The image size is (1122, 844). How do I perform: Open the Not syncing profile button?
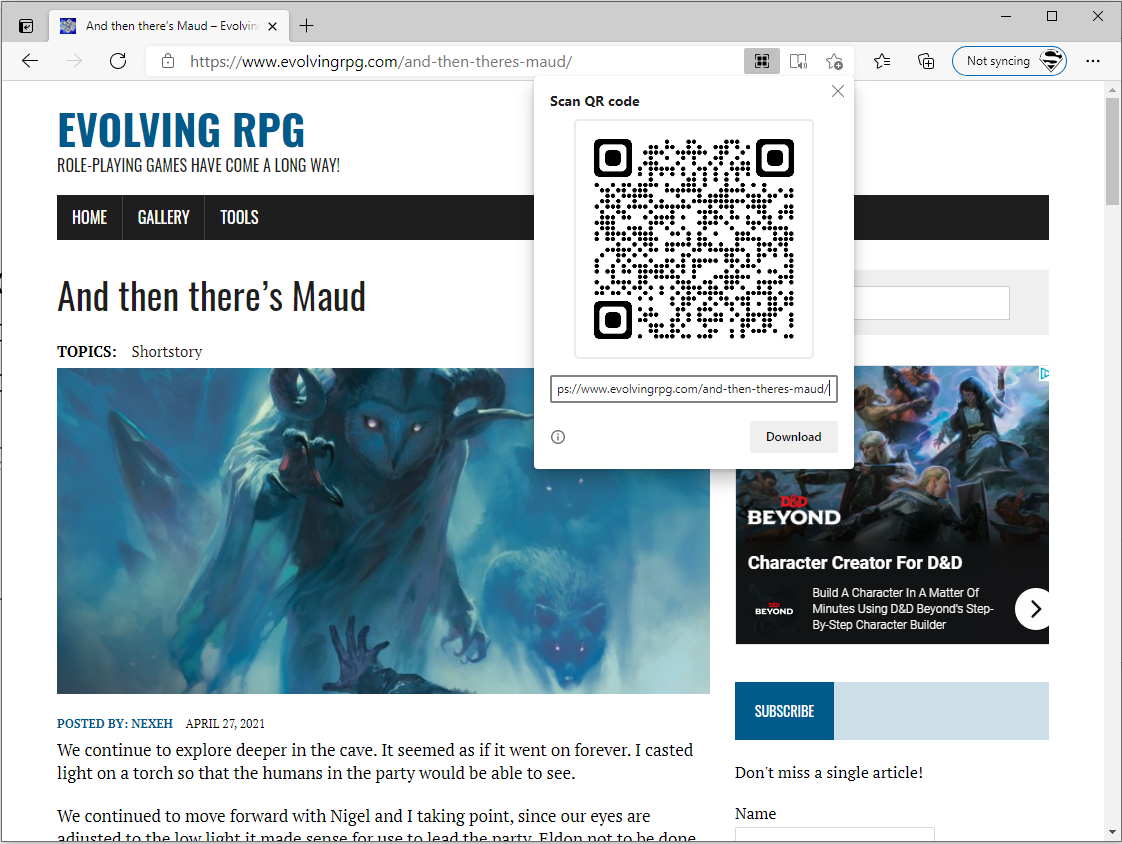tap(1009, 62)
